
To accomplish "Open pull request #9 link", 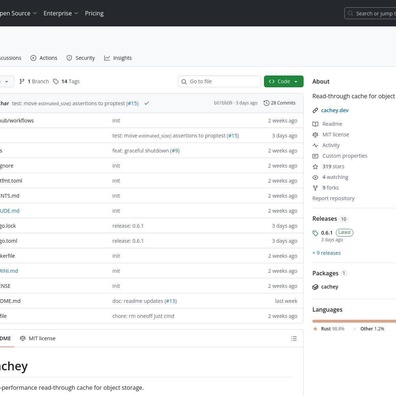I will pyautogui.click(x=175, y=151).
